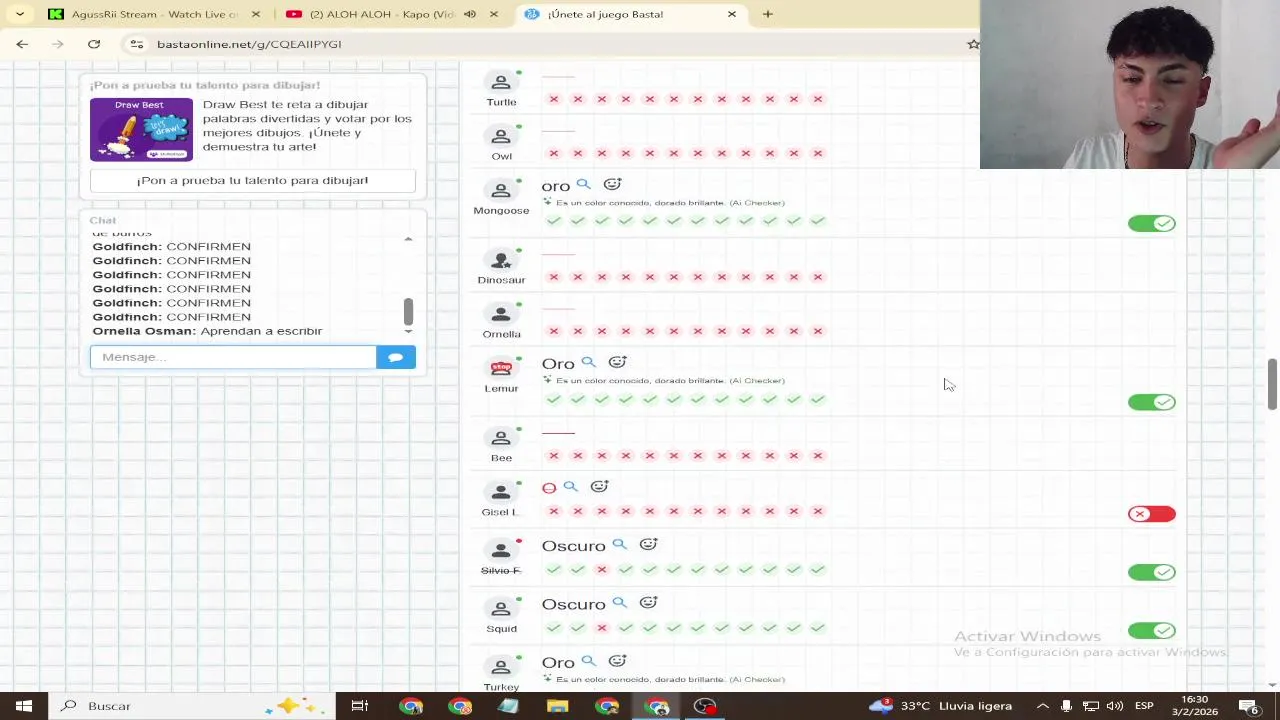React to Turkey's Oro answer
Image resolution: width=1280 pixels, height=720 pixels.
(618, 661)
